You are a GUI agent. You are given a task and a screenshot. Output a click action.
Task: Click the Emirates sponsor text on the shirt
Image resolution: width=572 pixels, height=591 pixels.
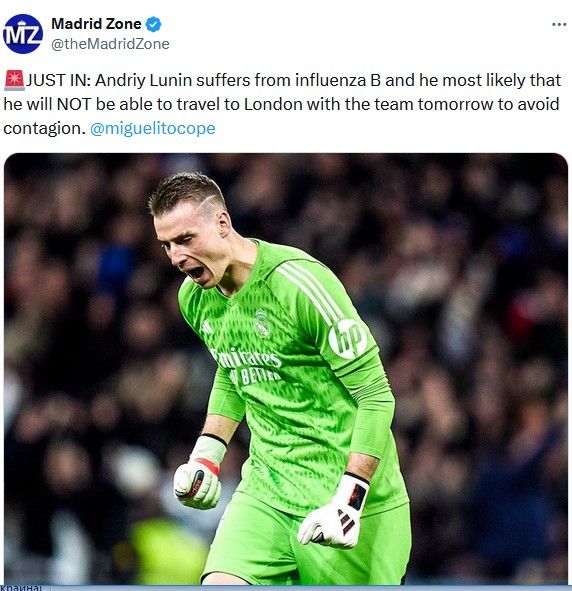[x=247, y=358]
